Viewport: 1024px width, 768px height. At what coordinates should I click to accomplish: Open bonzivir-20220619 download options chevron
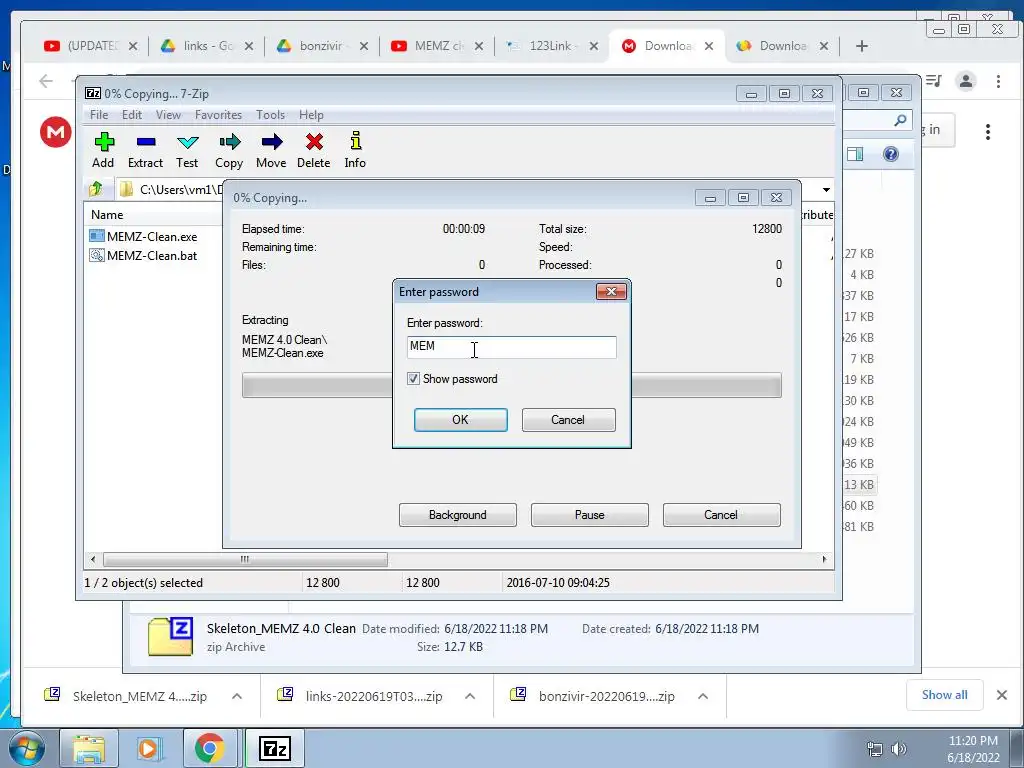[703, 696]
